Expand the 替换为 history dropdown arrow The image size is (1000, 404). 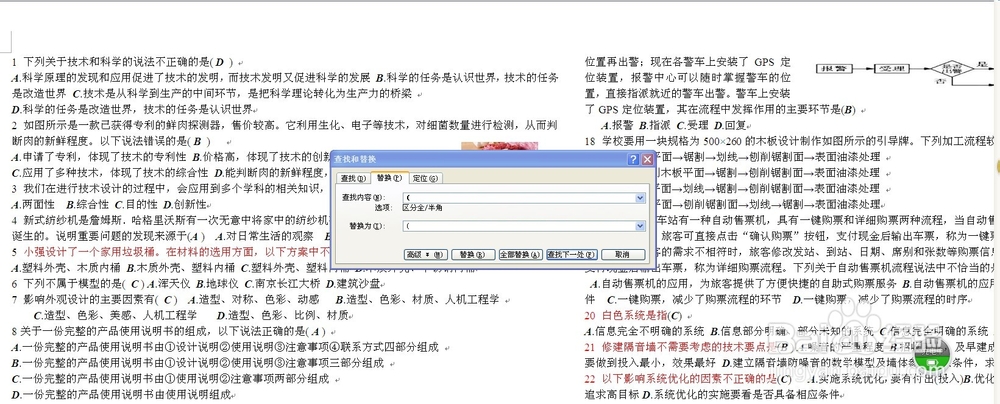tap(640, 226)
